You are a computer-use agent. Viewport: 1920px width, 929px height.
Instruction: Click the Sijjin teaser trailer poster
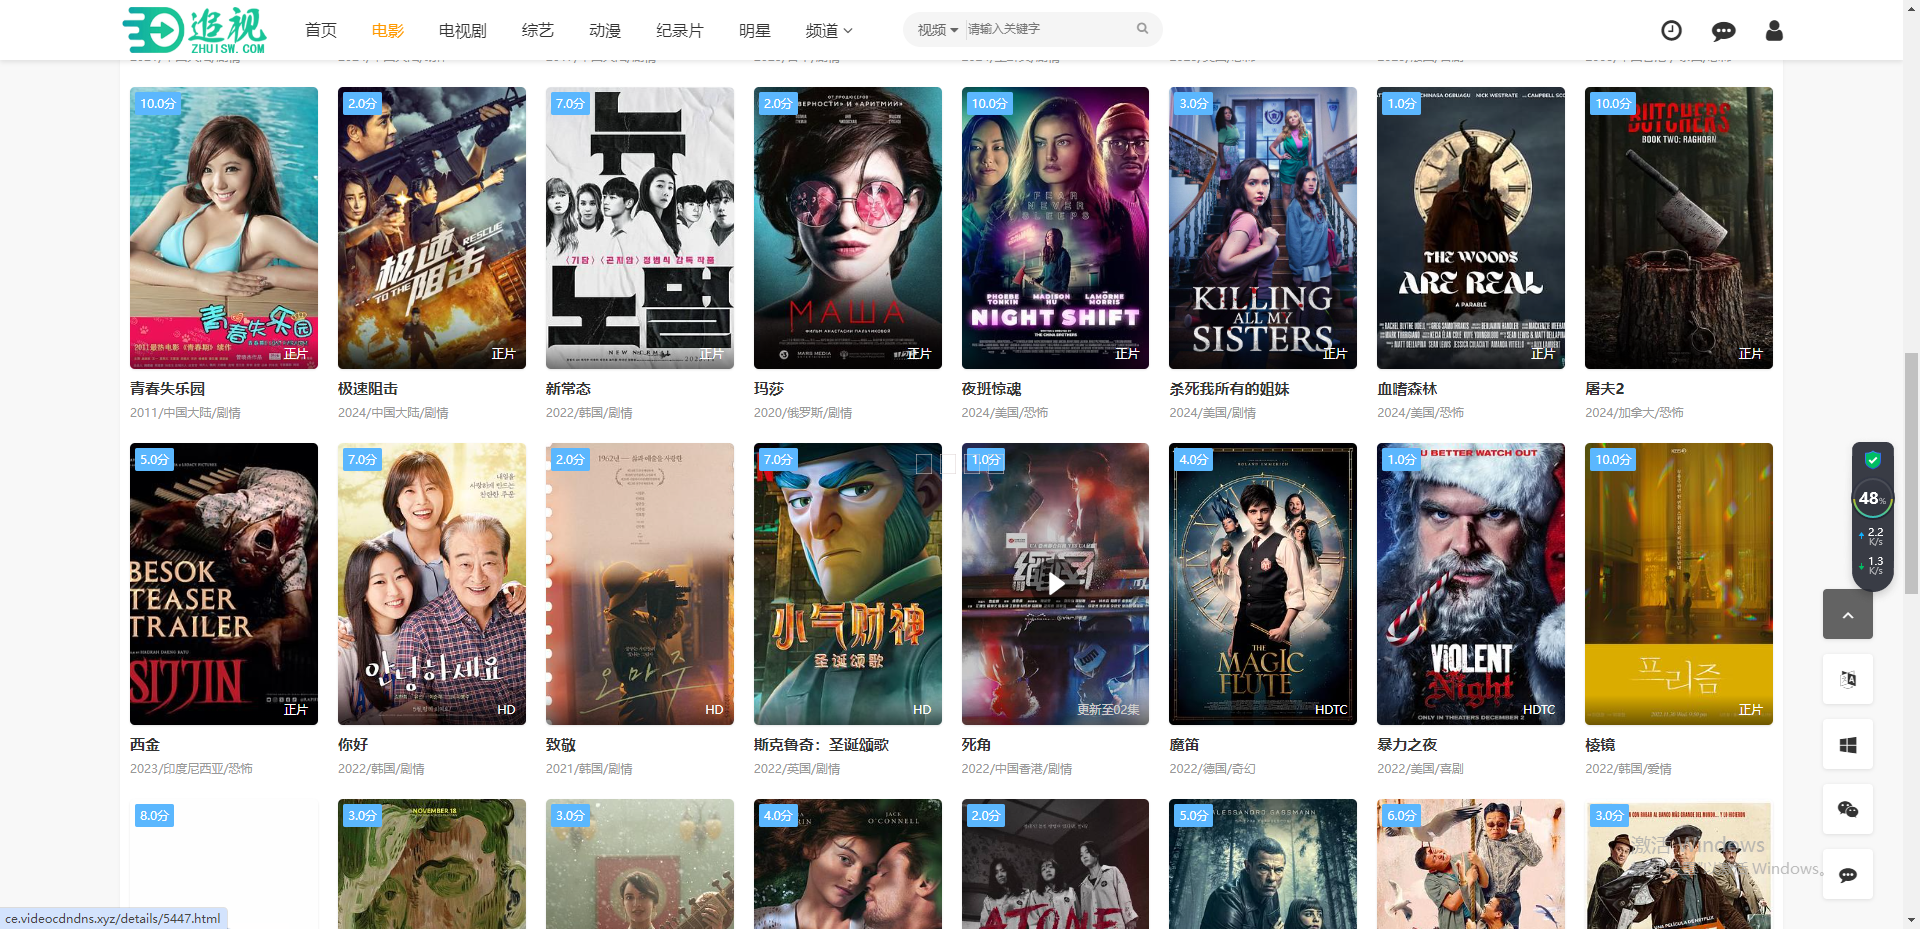pos(224,584)
